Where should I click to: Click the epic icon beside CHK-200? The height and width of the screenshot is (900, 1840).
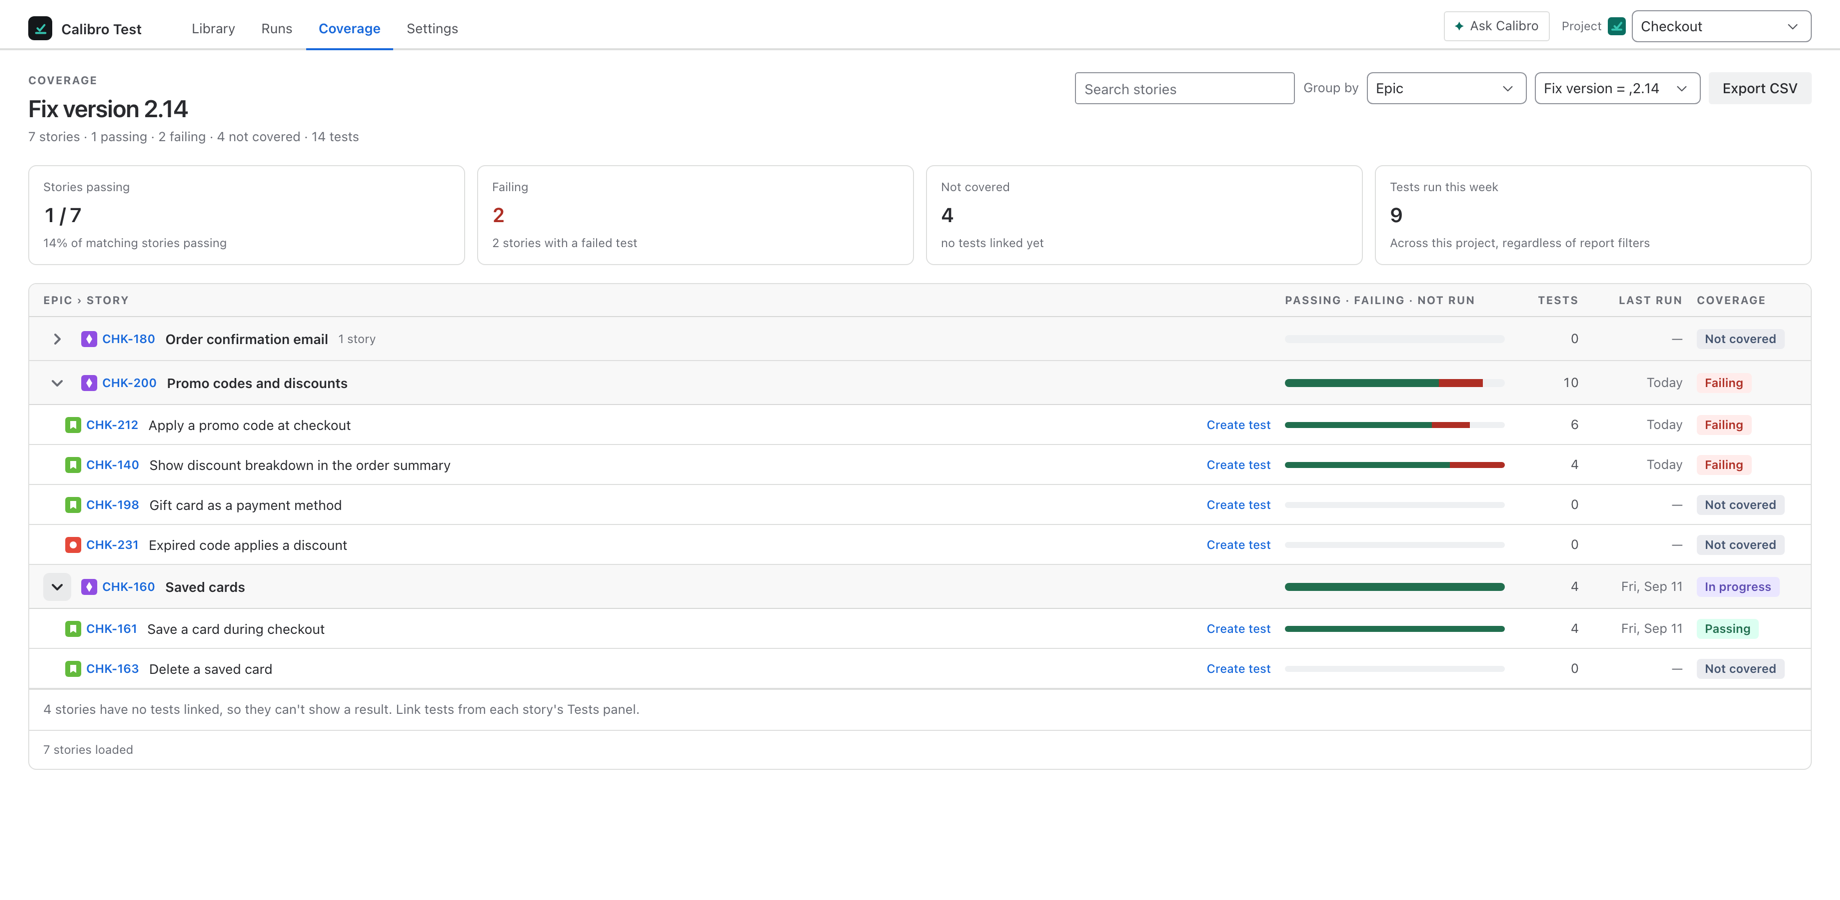pyautogui.click(x=89, y=383)
